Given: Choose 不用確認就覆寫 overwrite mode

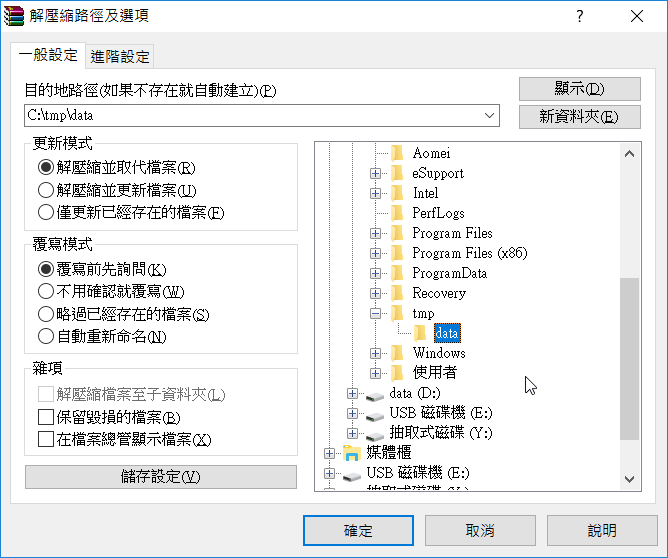Looking at the screenshot, I should (111, 291).
